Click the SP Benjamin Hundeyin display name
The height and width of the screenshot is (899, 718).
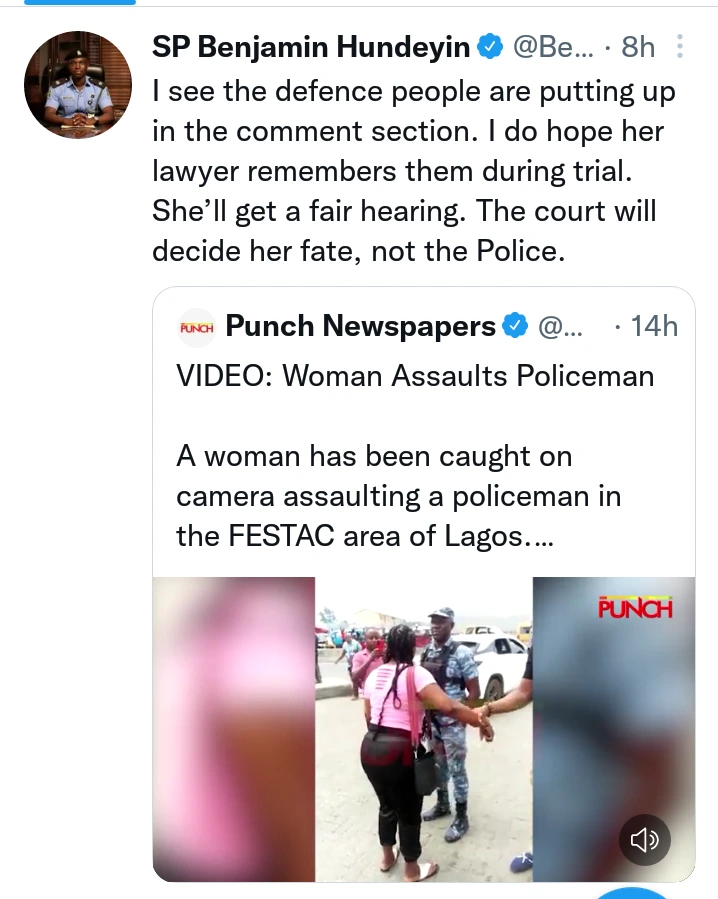tap(312, 46)
